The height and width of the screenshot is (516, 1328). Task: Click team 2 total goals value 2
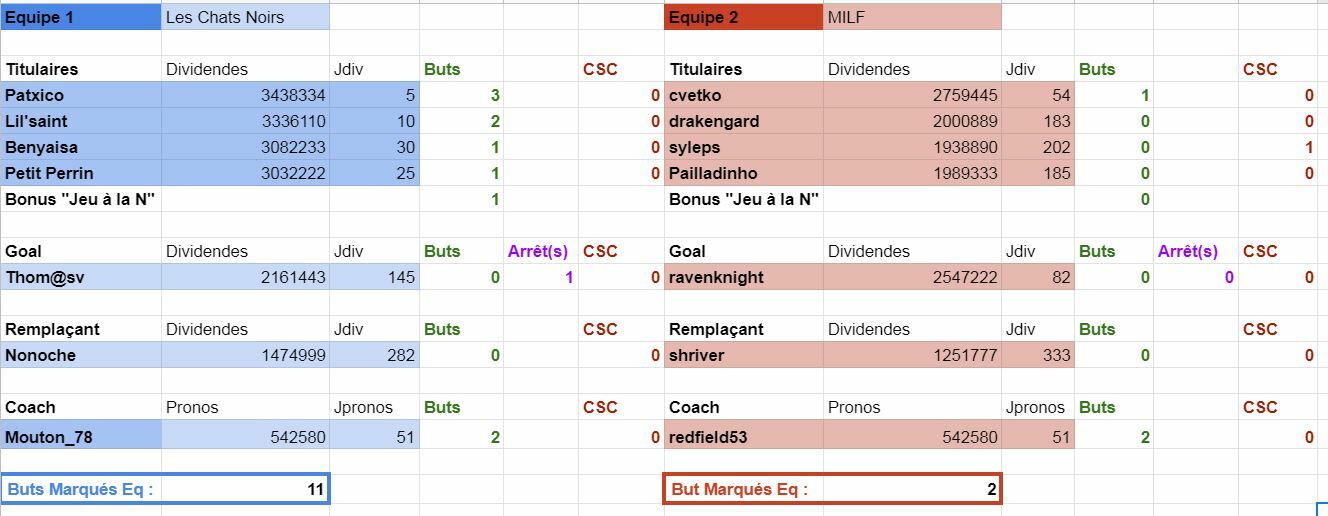tap(910, 489)
